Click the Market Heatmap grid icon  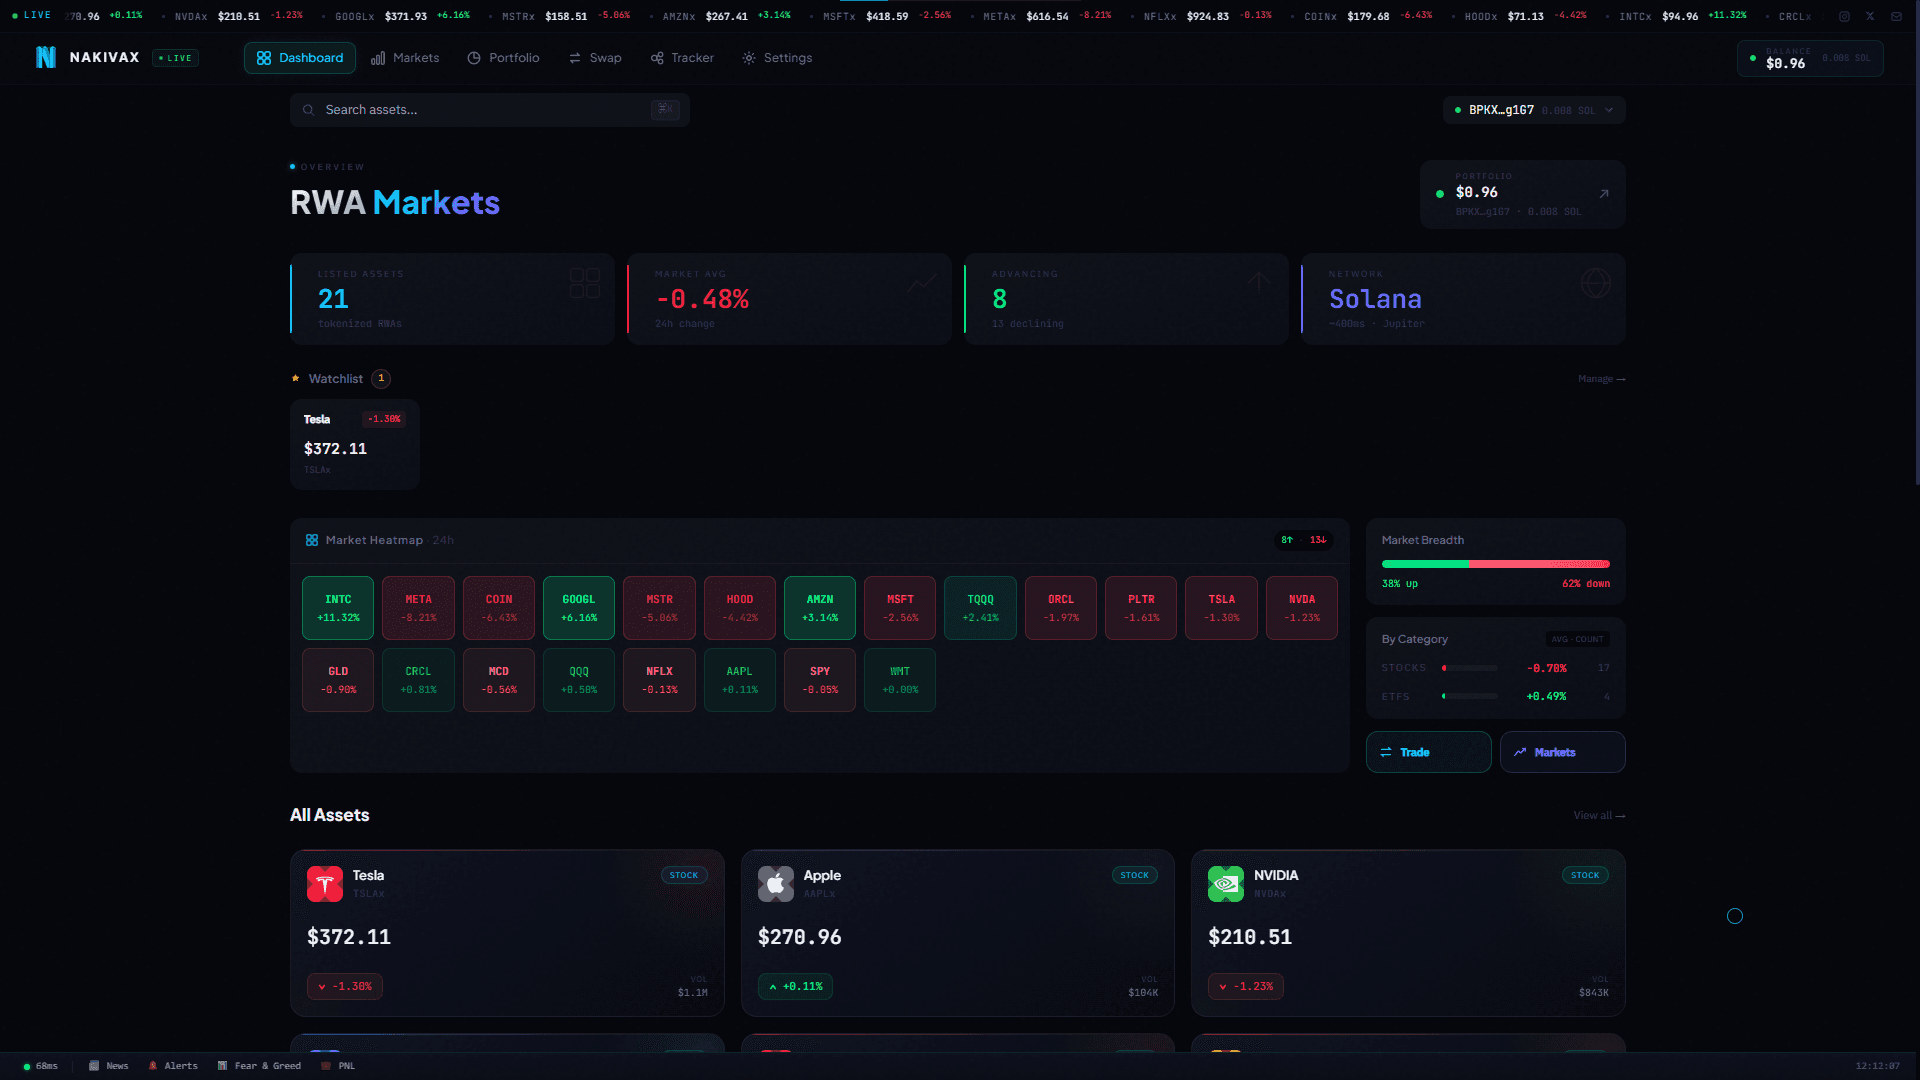point(312,540)
